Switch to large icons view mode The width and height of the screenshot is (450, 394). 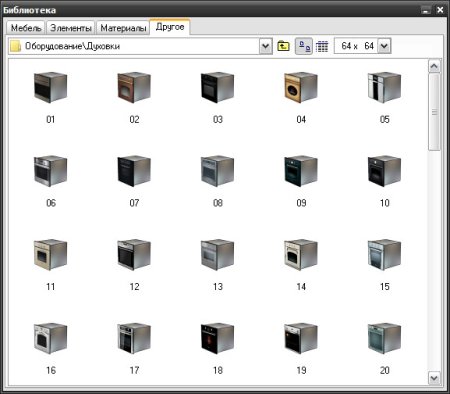304,46
